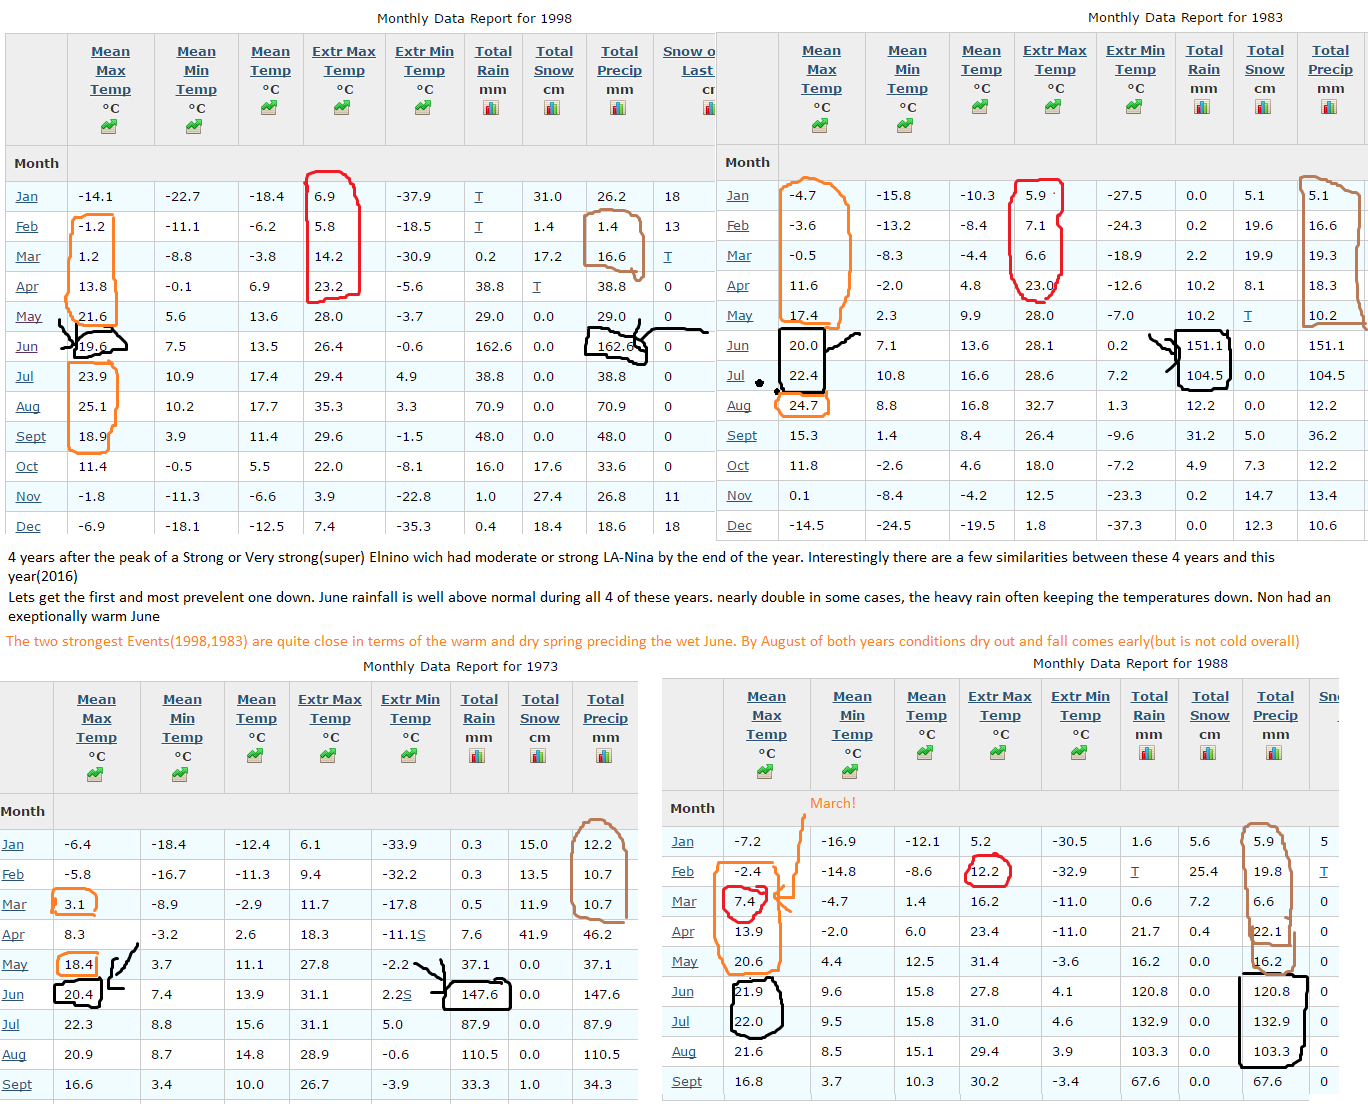Open the Total Rain bar chart icon for 1988
This screenshot has height=1104, width=1368.
[x=1147, y=753]
